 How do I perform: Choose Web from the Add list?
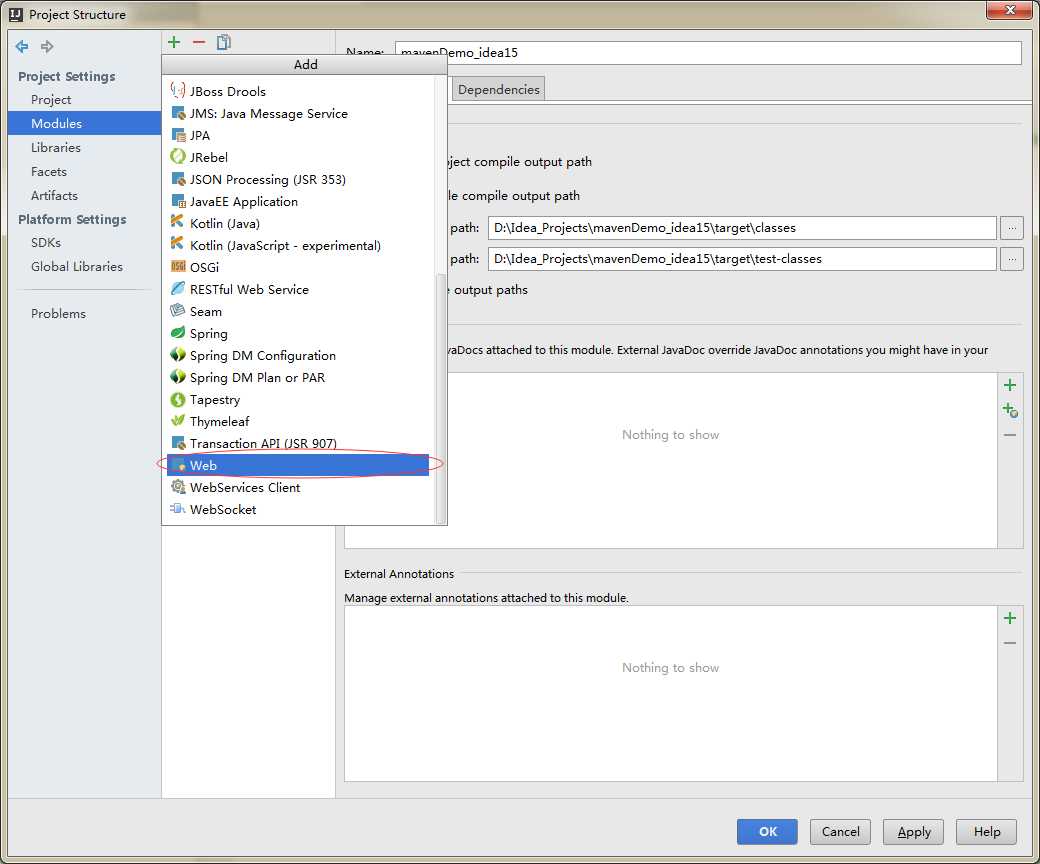pos(298,465)
